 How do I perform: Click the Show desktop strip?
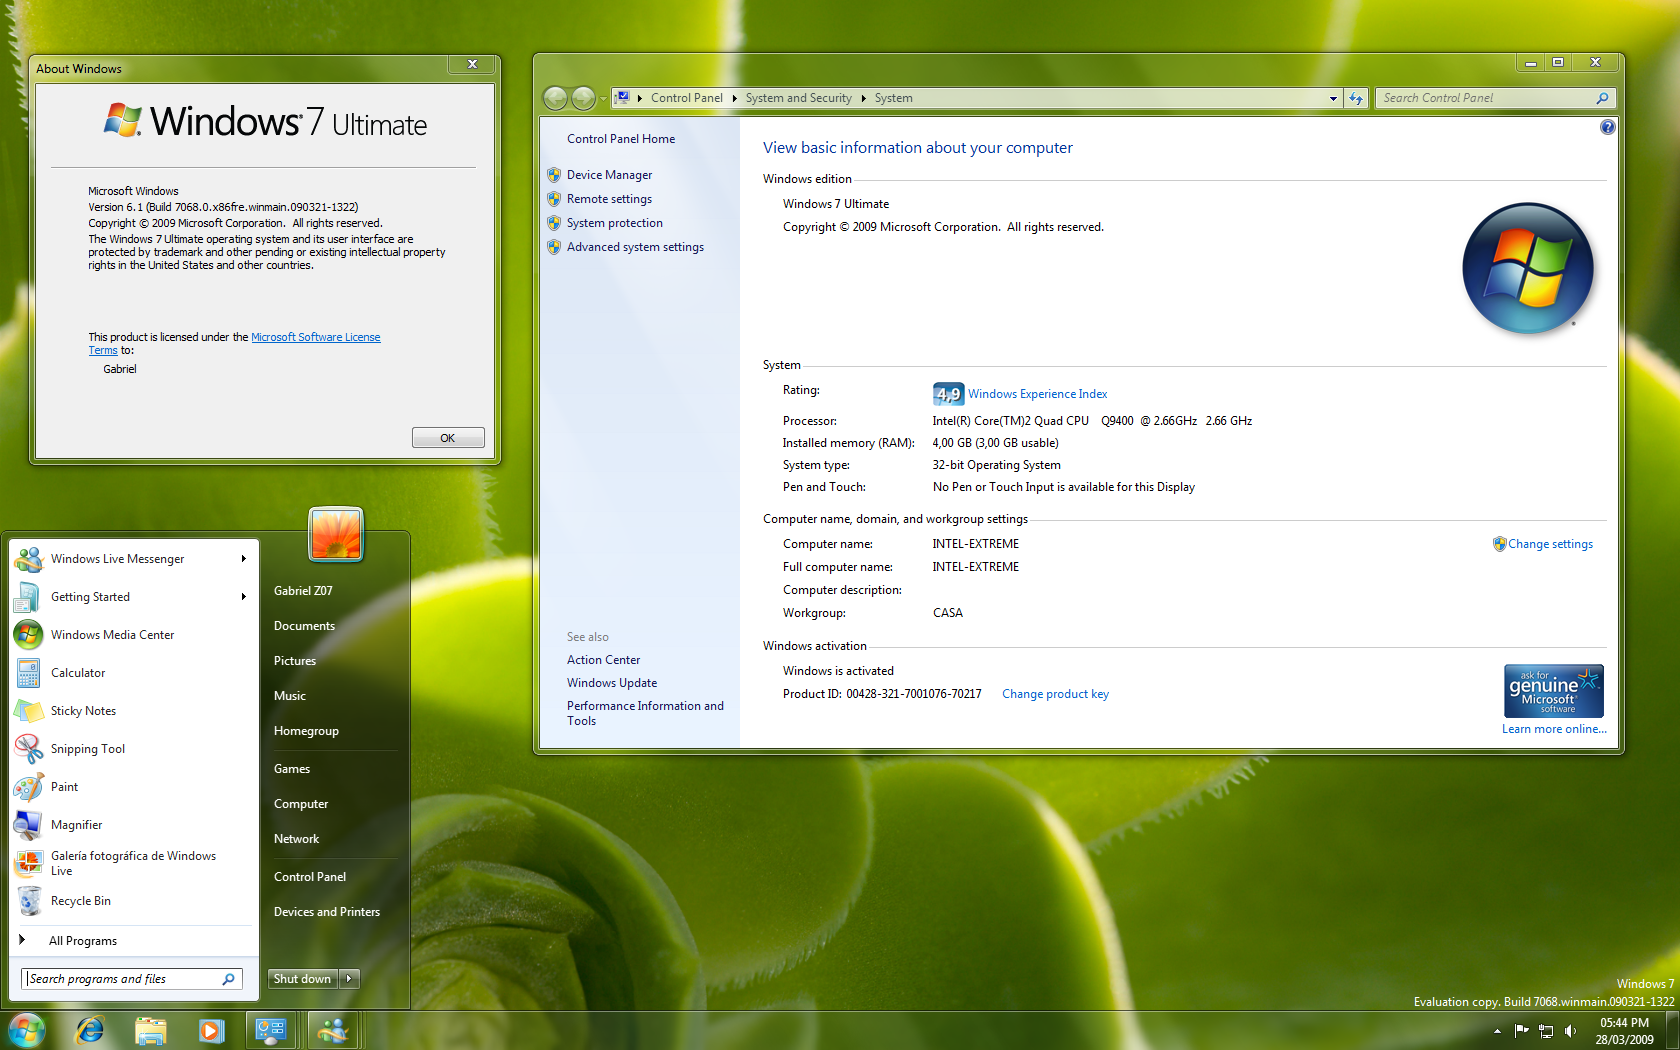1672,1030
